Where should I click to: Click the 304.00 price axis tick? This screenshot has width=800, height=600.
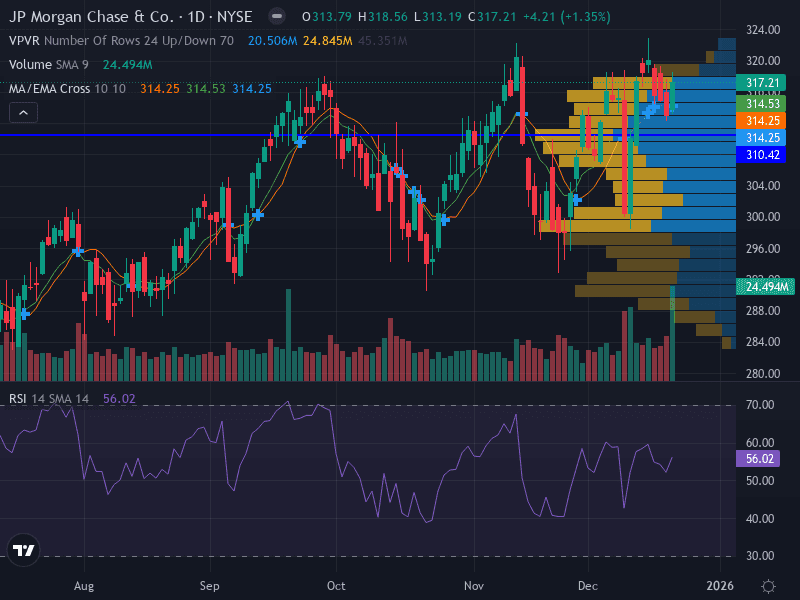click(x=763, y=186)
